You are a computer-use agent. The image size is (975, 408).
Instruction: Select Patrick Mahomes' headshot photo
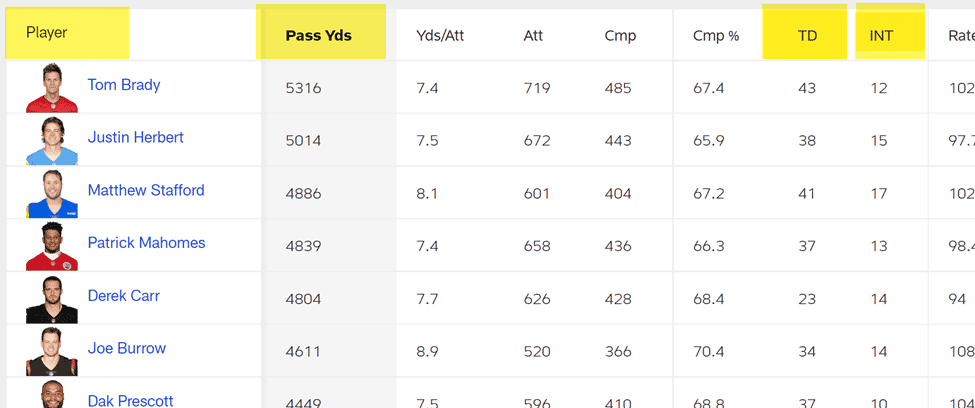[x=52, y=246]
